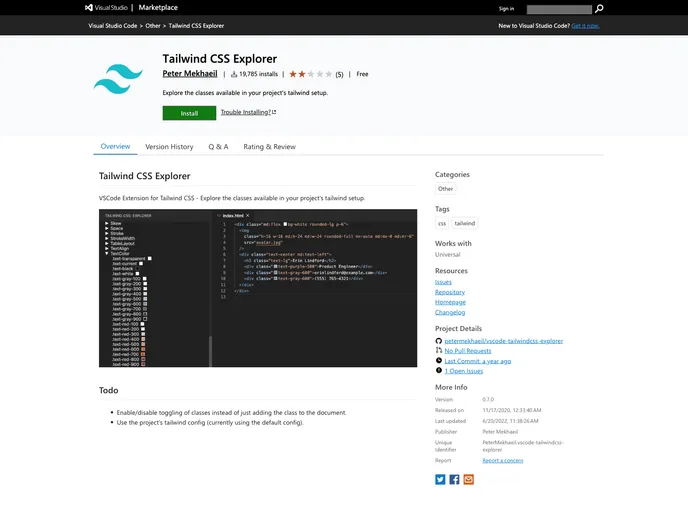Click the (5) review count
Screen dimensions: 688x512
coord(340,75)
